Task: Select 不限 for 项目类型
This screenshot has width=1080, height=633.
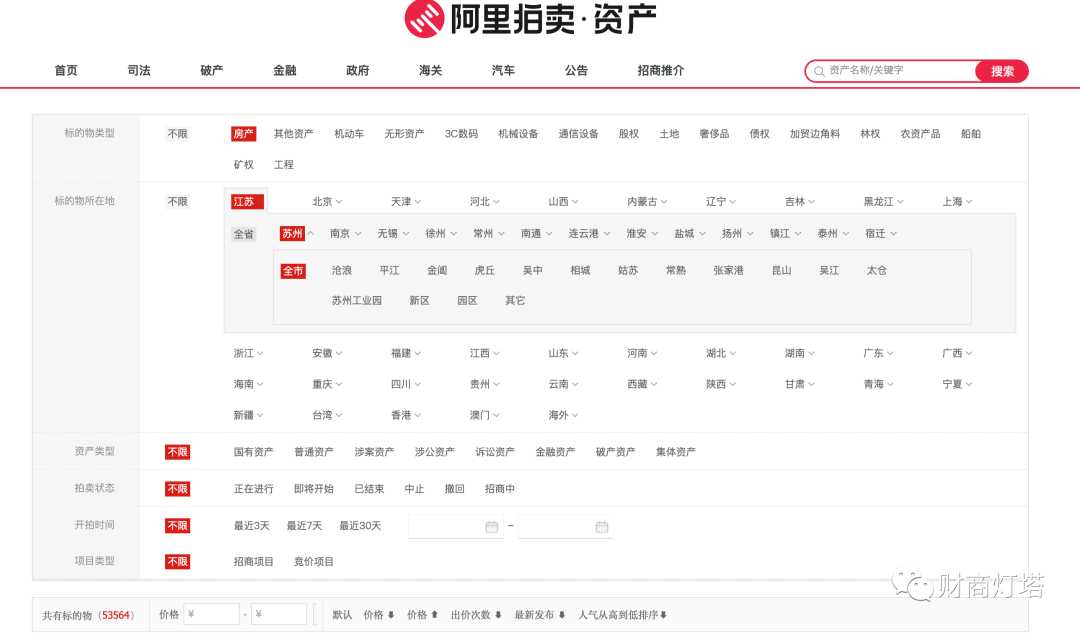Action: tap(178, 561)
